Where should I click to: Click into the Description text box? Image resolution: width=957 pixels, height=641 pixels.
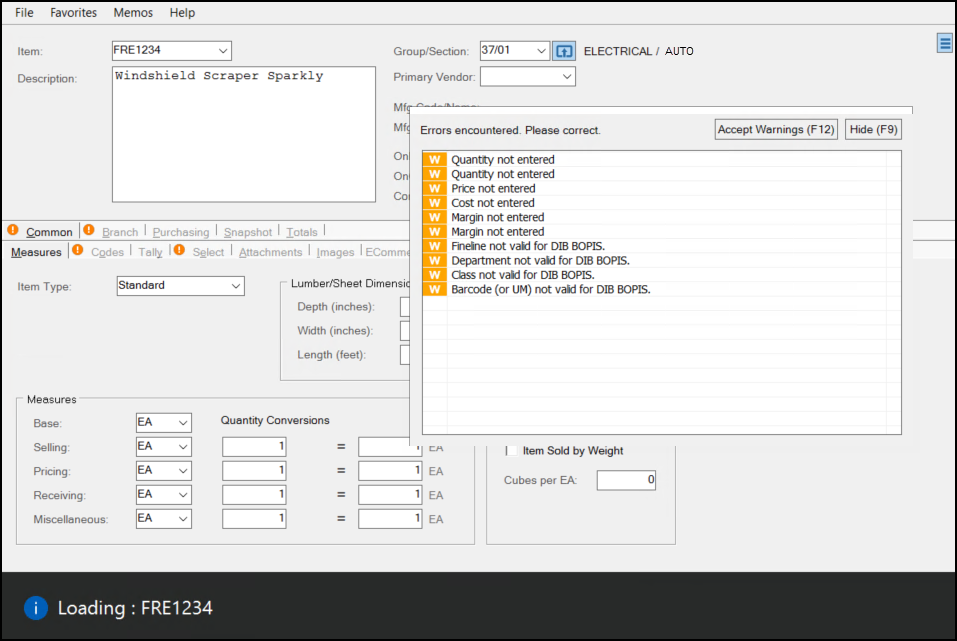tap(244, 134)
